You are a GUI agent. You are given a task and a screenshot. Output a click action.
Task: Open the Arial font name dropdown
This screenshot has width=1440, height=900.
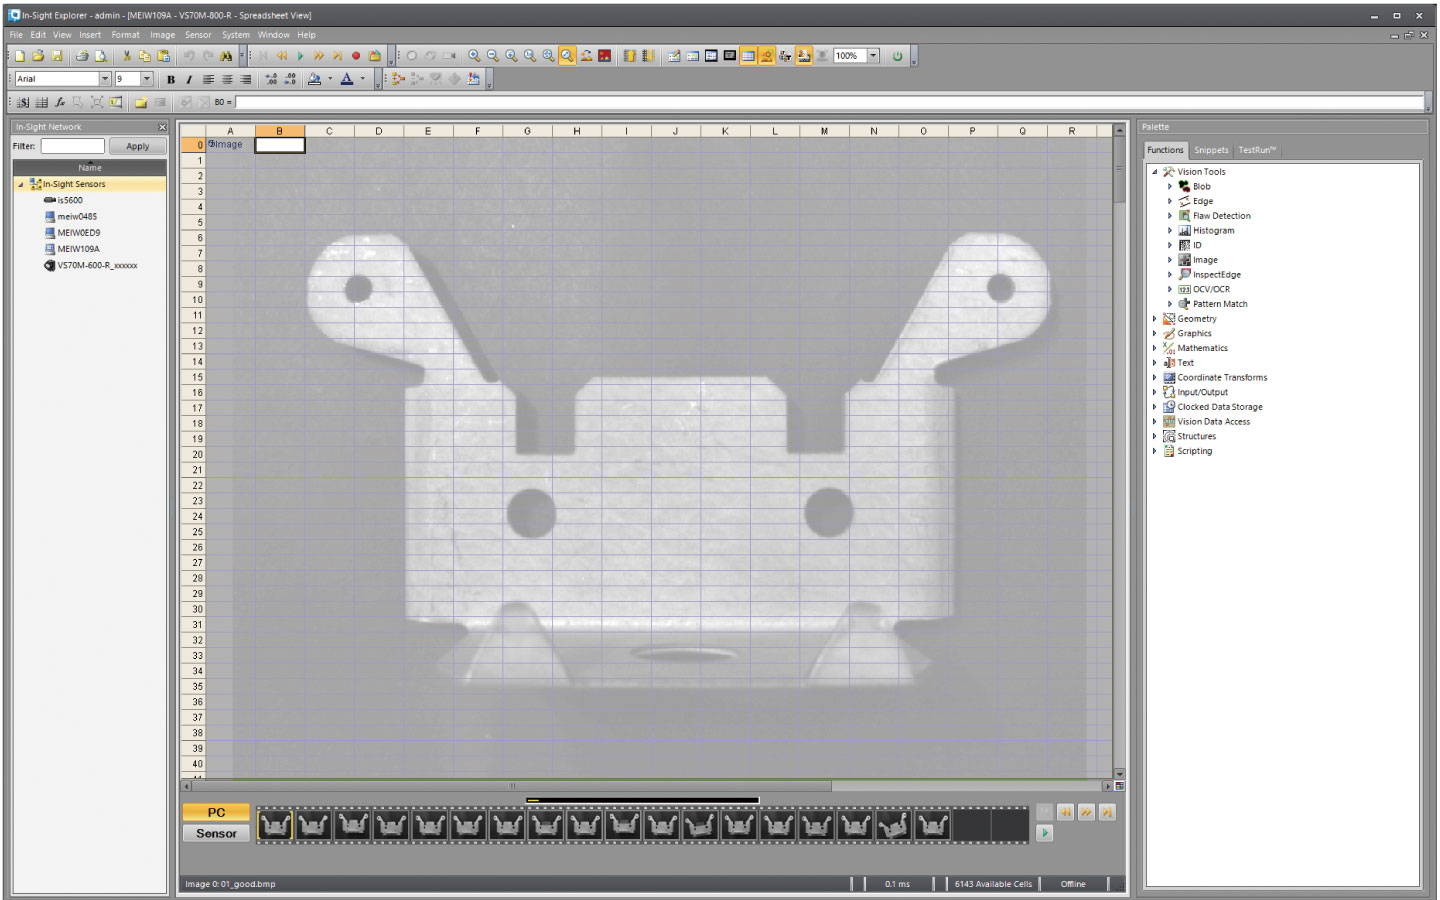point(104,79)
